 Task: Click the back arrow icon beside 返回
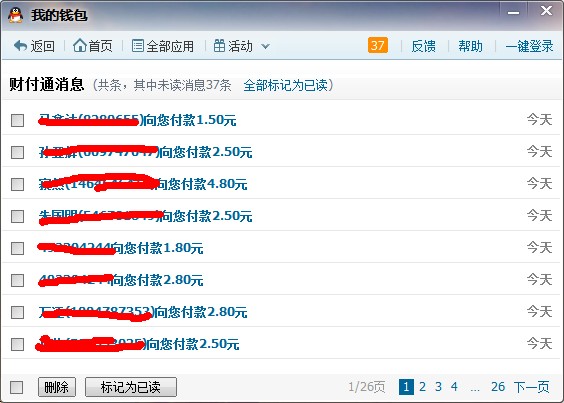point(21,46)
